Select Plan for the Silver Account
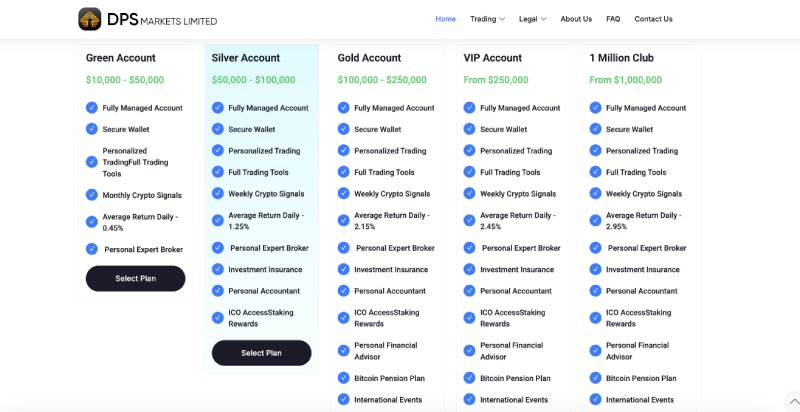The width and height of the screenshot is (800, 412). 261,353
